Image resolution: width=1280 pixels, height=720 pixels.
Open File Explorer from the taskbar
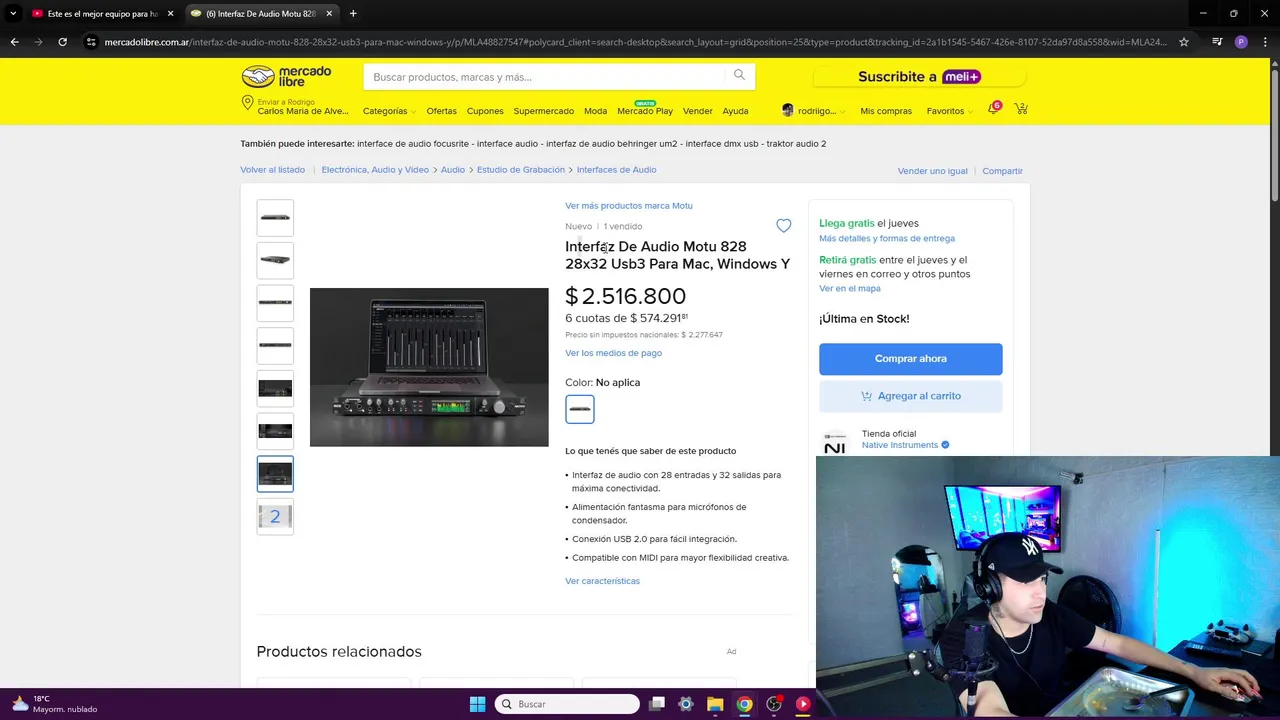(715, 704)
